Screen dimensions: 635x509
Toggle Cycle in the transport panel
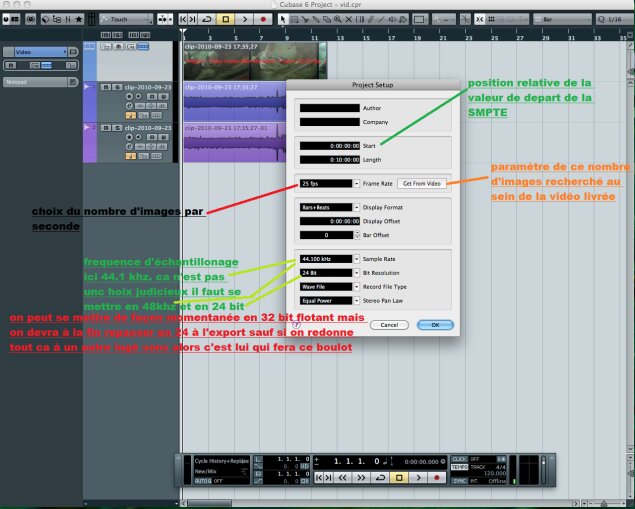[x=380, y=478]
